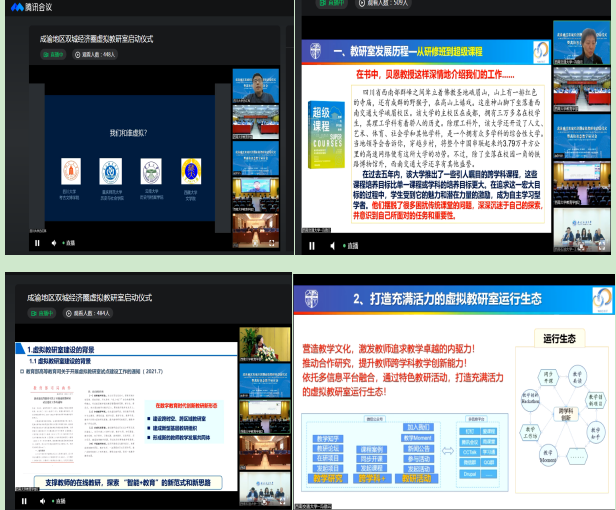Pause the stream showing 484 viewers

pos(24,501)
